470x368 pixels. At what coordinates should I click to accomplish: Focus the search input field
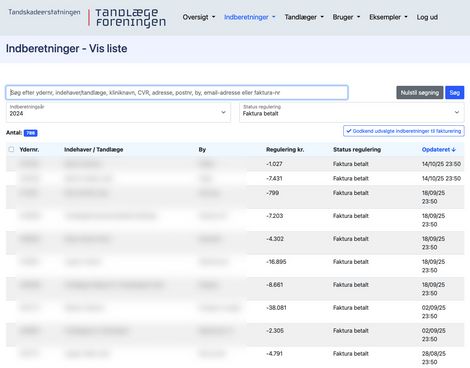pyautogui.click(x=177, y=92)
